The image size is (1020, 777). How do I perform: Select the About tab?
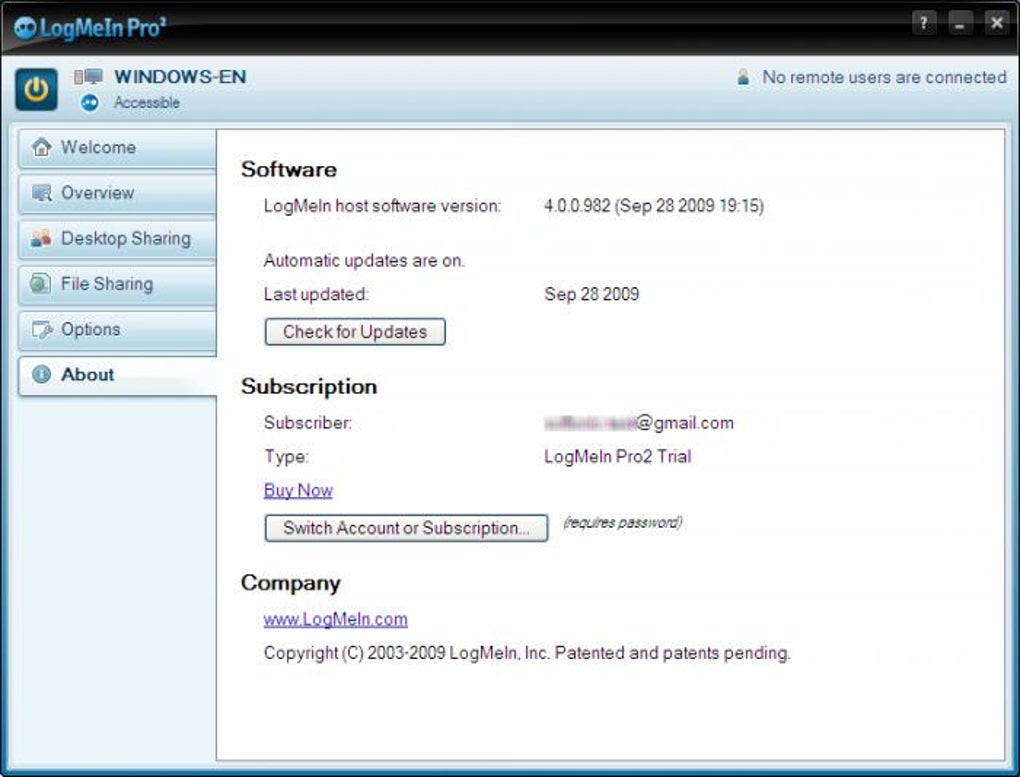pyautogui.click(x=117, y=375)
